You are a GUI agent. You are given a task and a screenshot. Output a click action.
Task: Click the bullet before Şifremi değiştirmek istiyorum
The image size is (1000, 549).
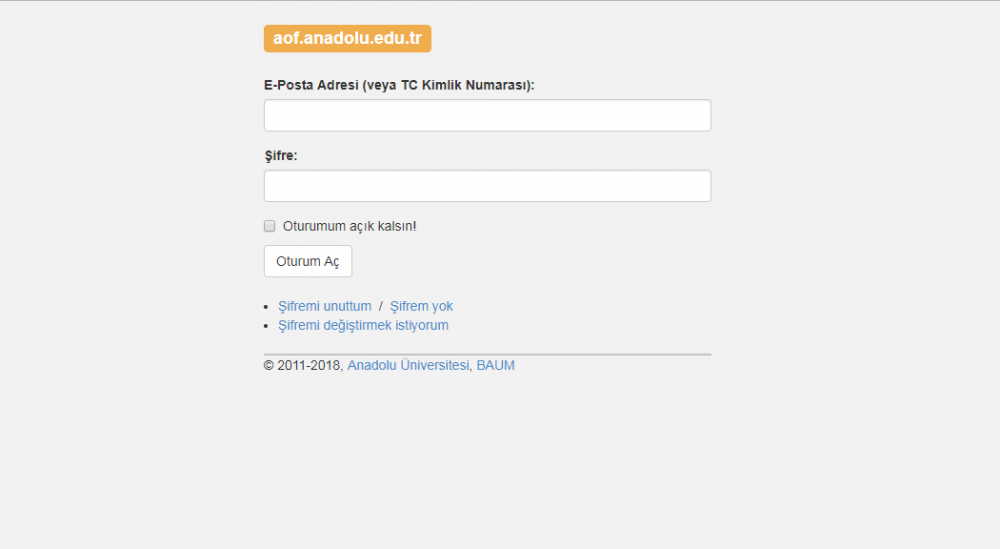(266, 326)
